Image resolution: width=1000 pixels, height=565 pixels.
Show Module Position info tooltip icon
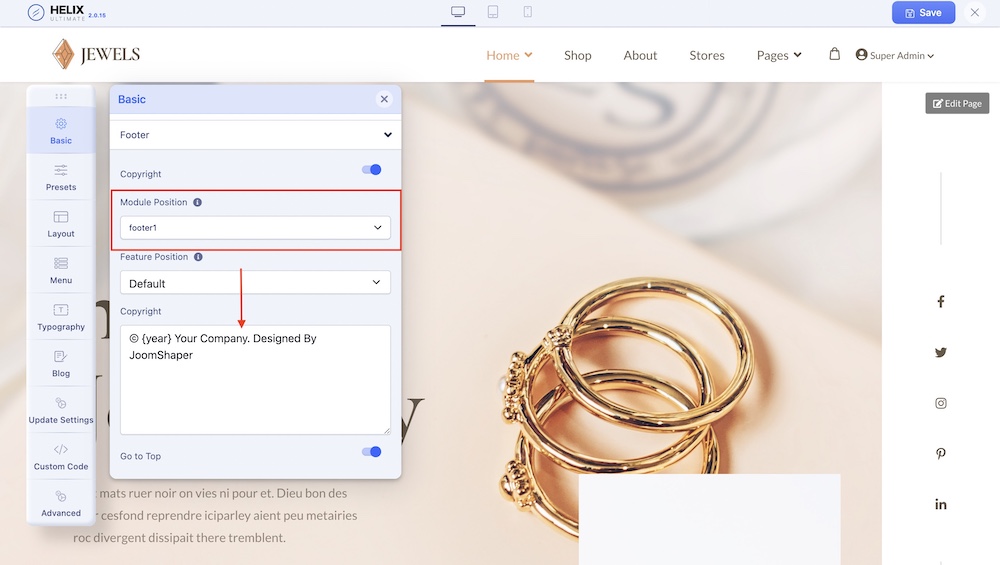(x=198, y=202)
